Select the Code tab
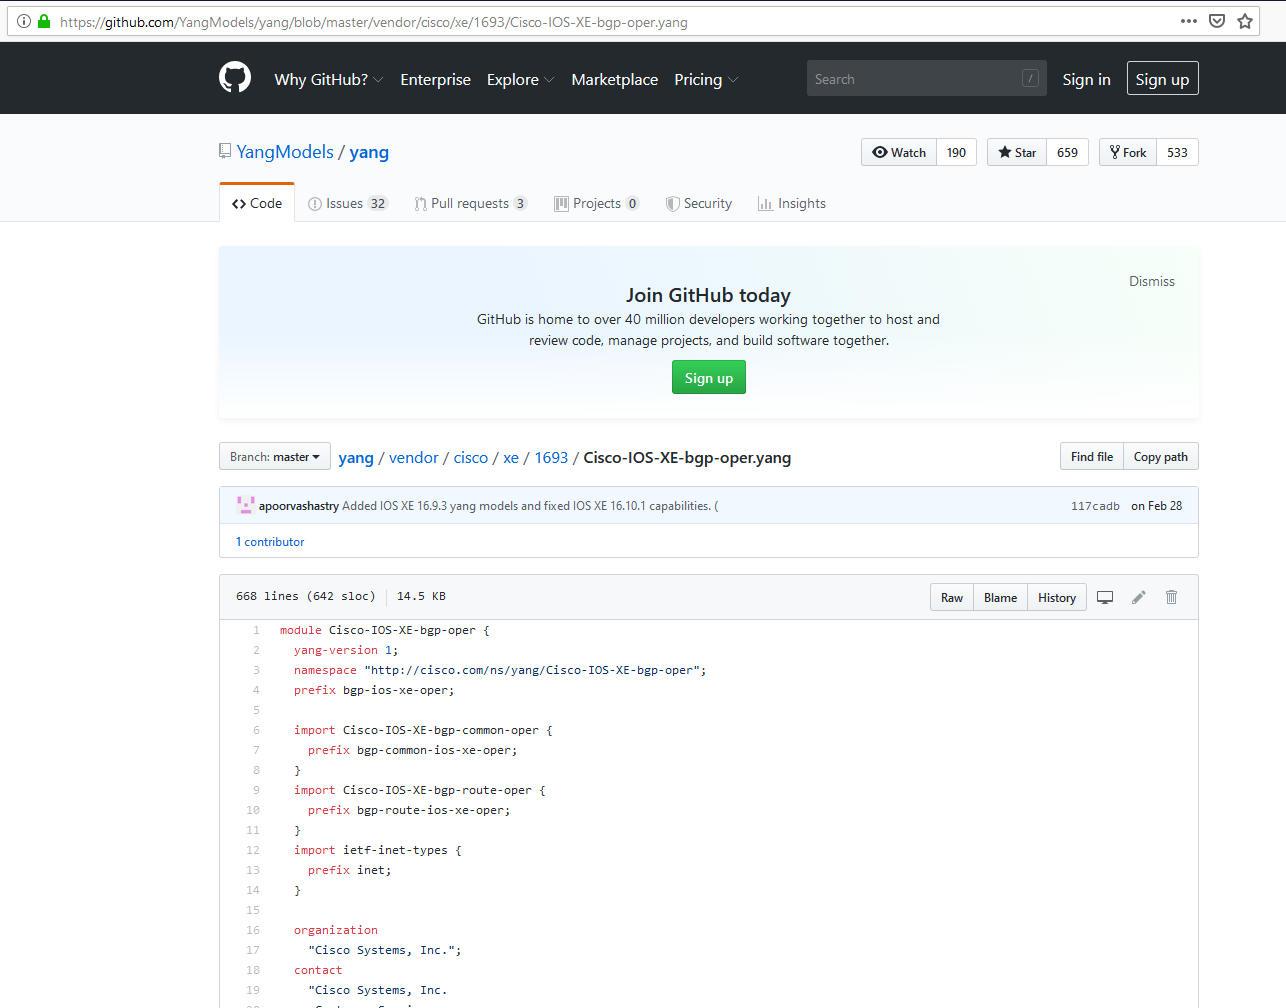The width and height of the screenshot is (1286, 1008). [257, 203]
